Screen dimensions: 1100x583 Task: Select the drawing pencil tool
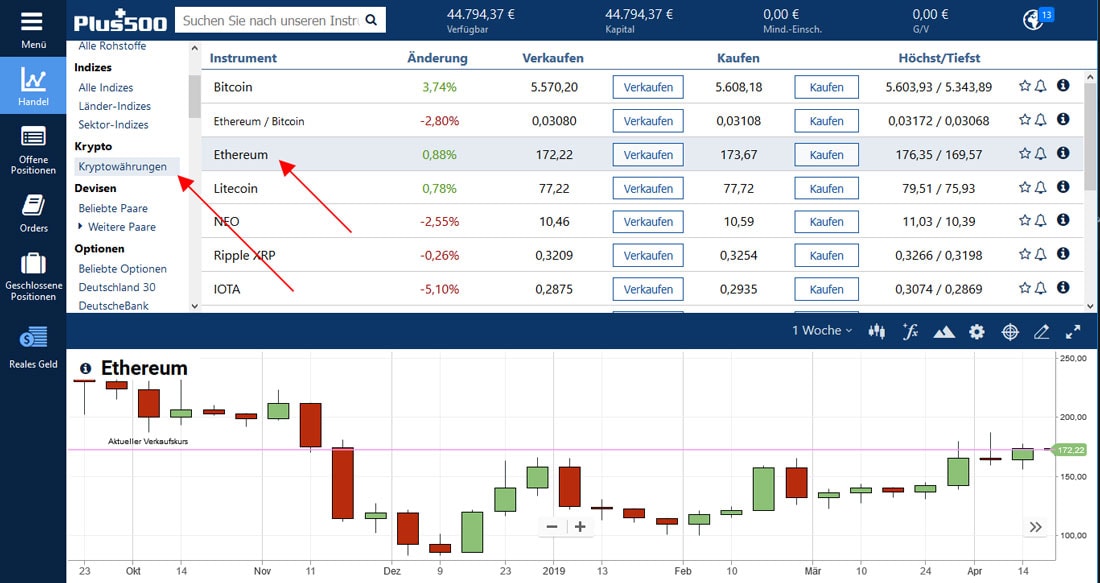point(1042,331)
